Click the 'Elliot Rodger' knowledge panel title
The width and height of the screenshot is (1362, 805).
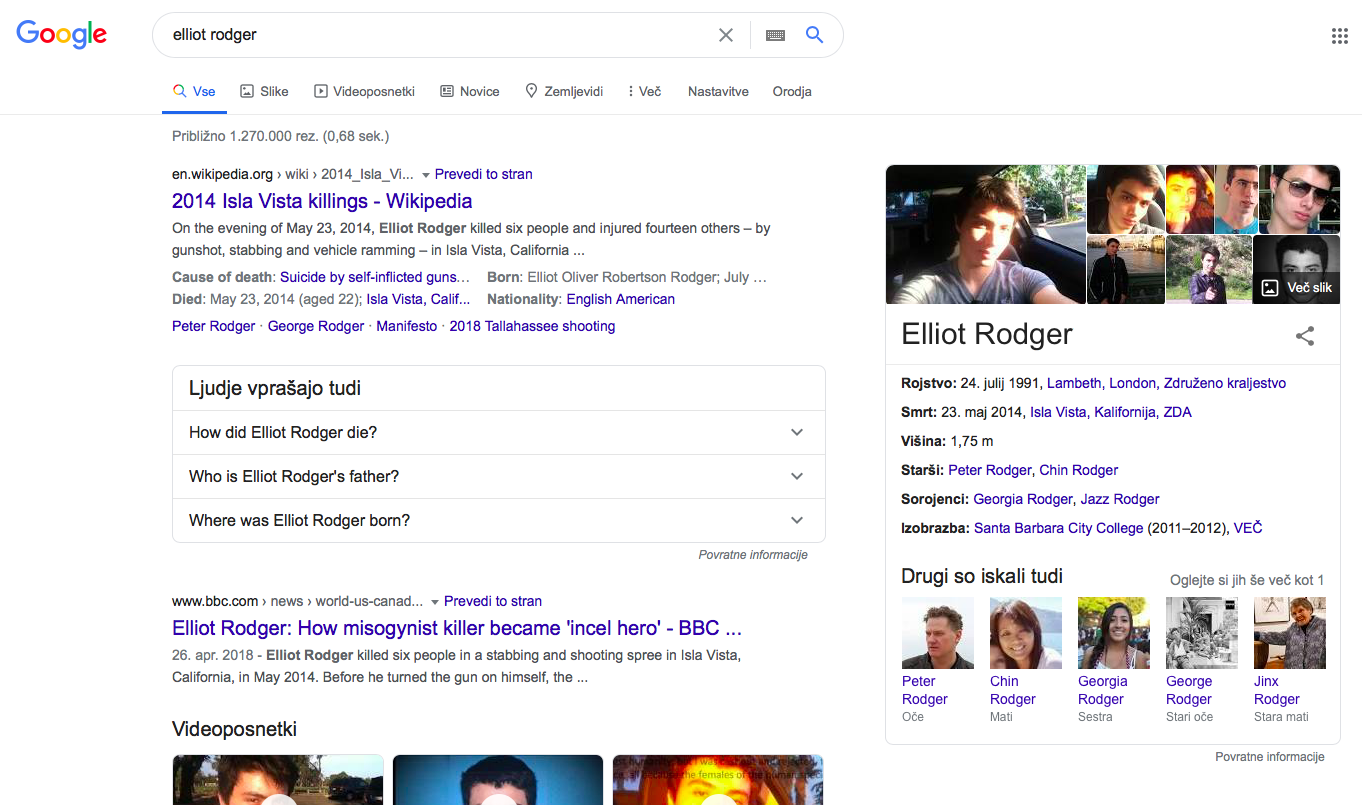987,334
